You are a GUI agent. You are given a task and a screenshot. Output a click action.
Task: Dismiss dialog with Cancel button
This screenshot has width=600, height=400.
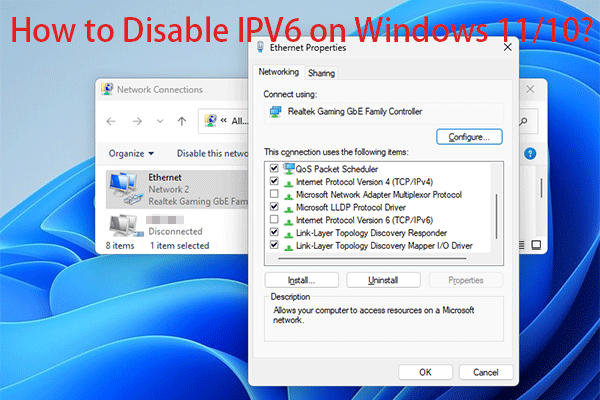coord(486,372)
